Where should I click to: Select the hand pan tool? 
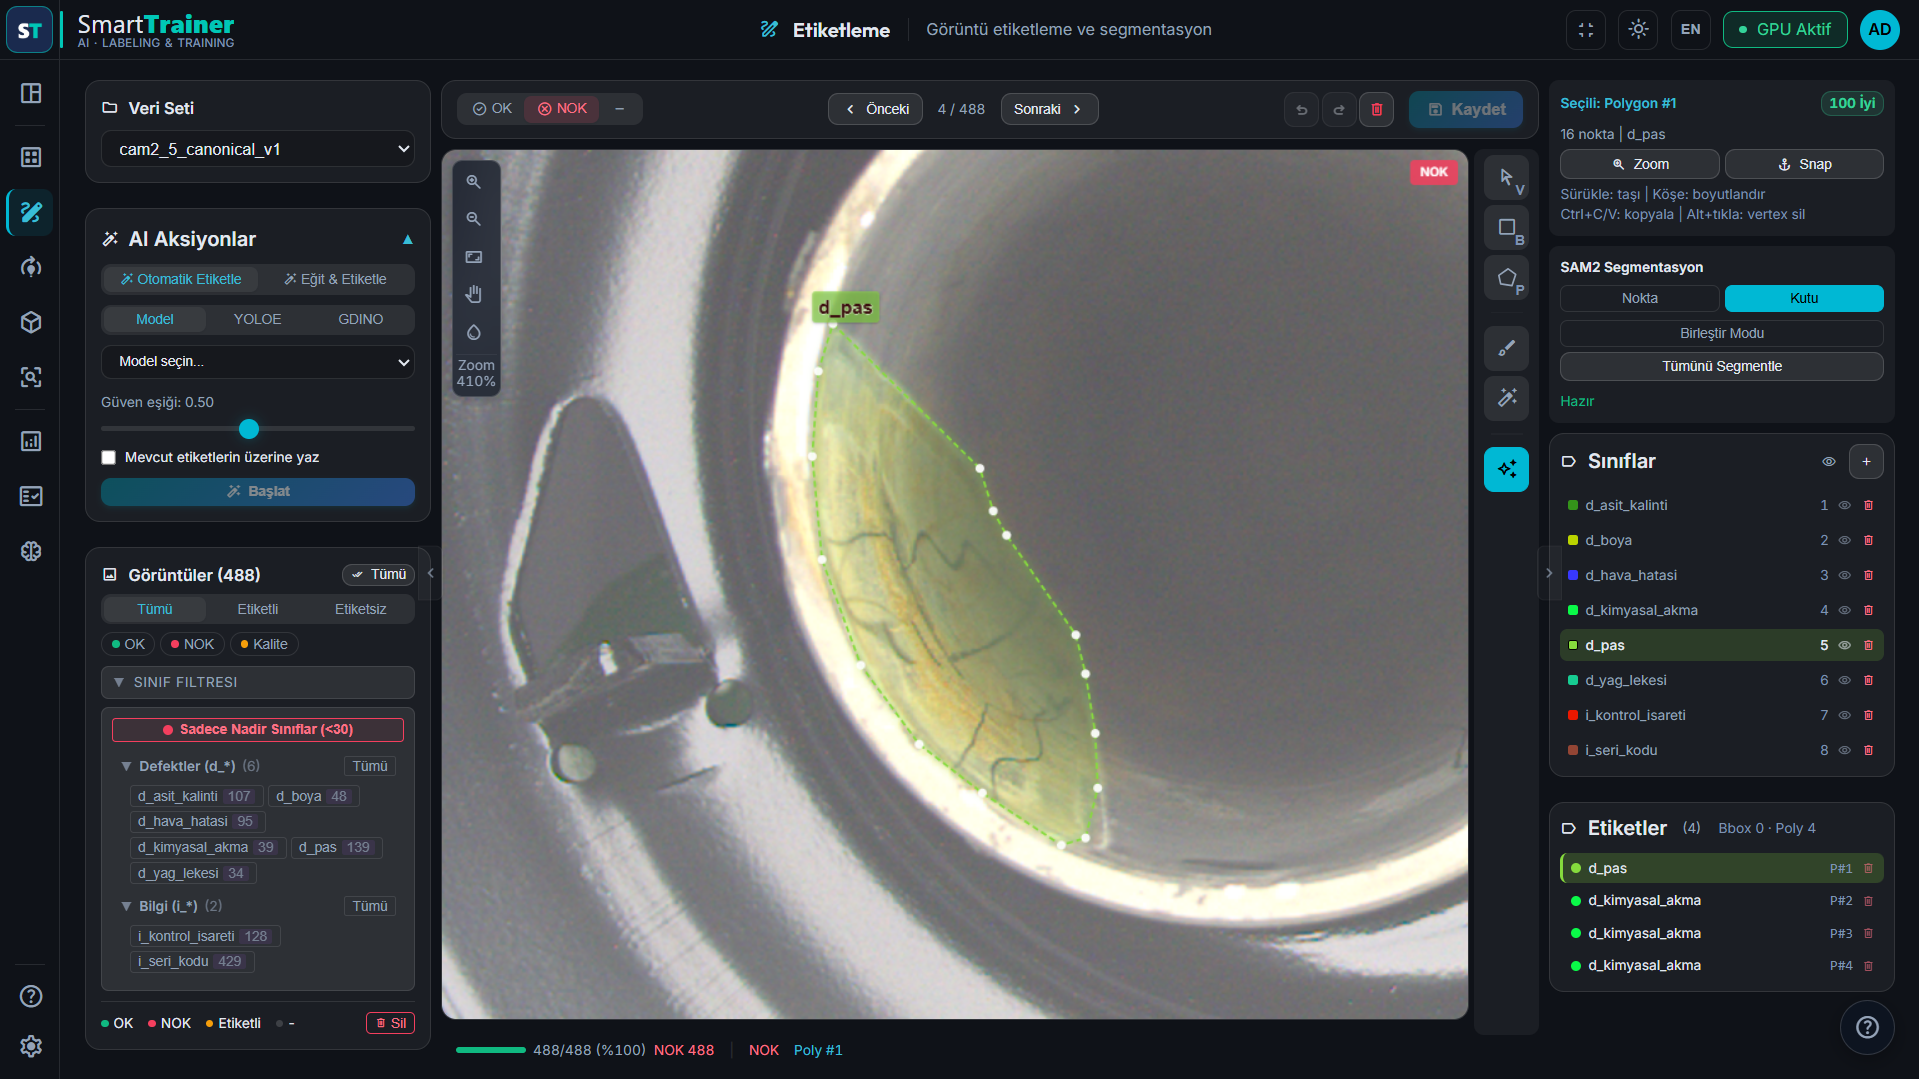pos(474,294)
